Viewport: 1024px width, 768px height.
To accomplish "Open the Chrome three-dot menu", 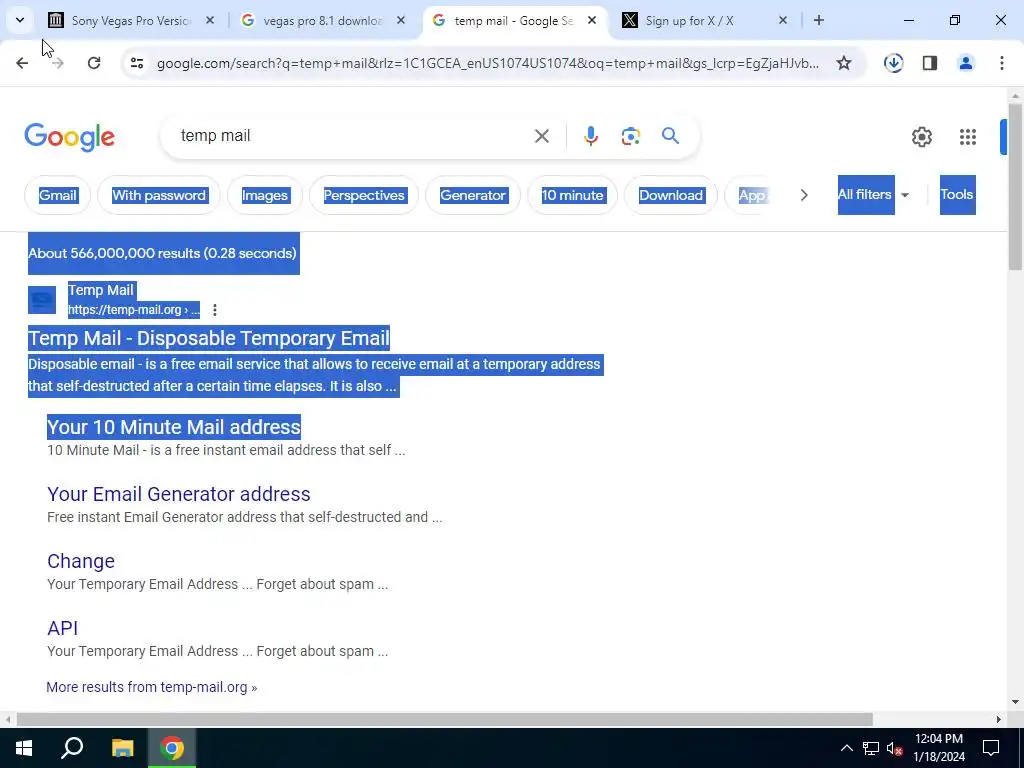I will pos(1002,63).
